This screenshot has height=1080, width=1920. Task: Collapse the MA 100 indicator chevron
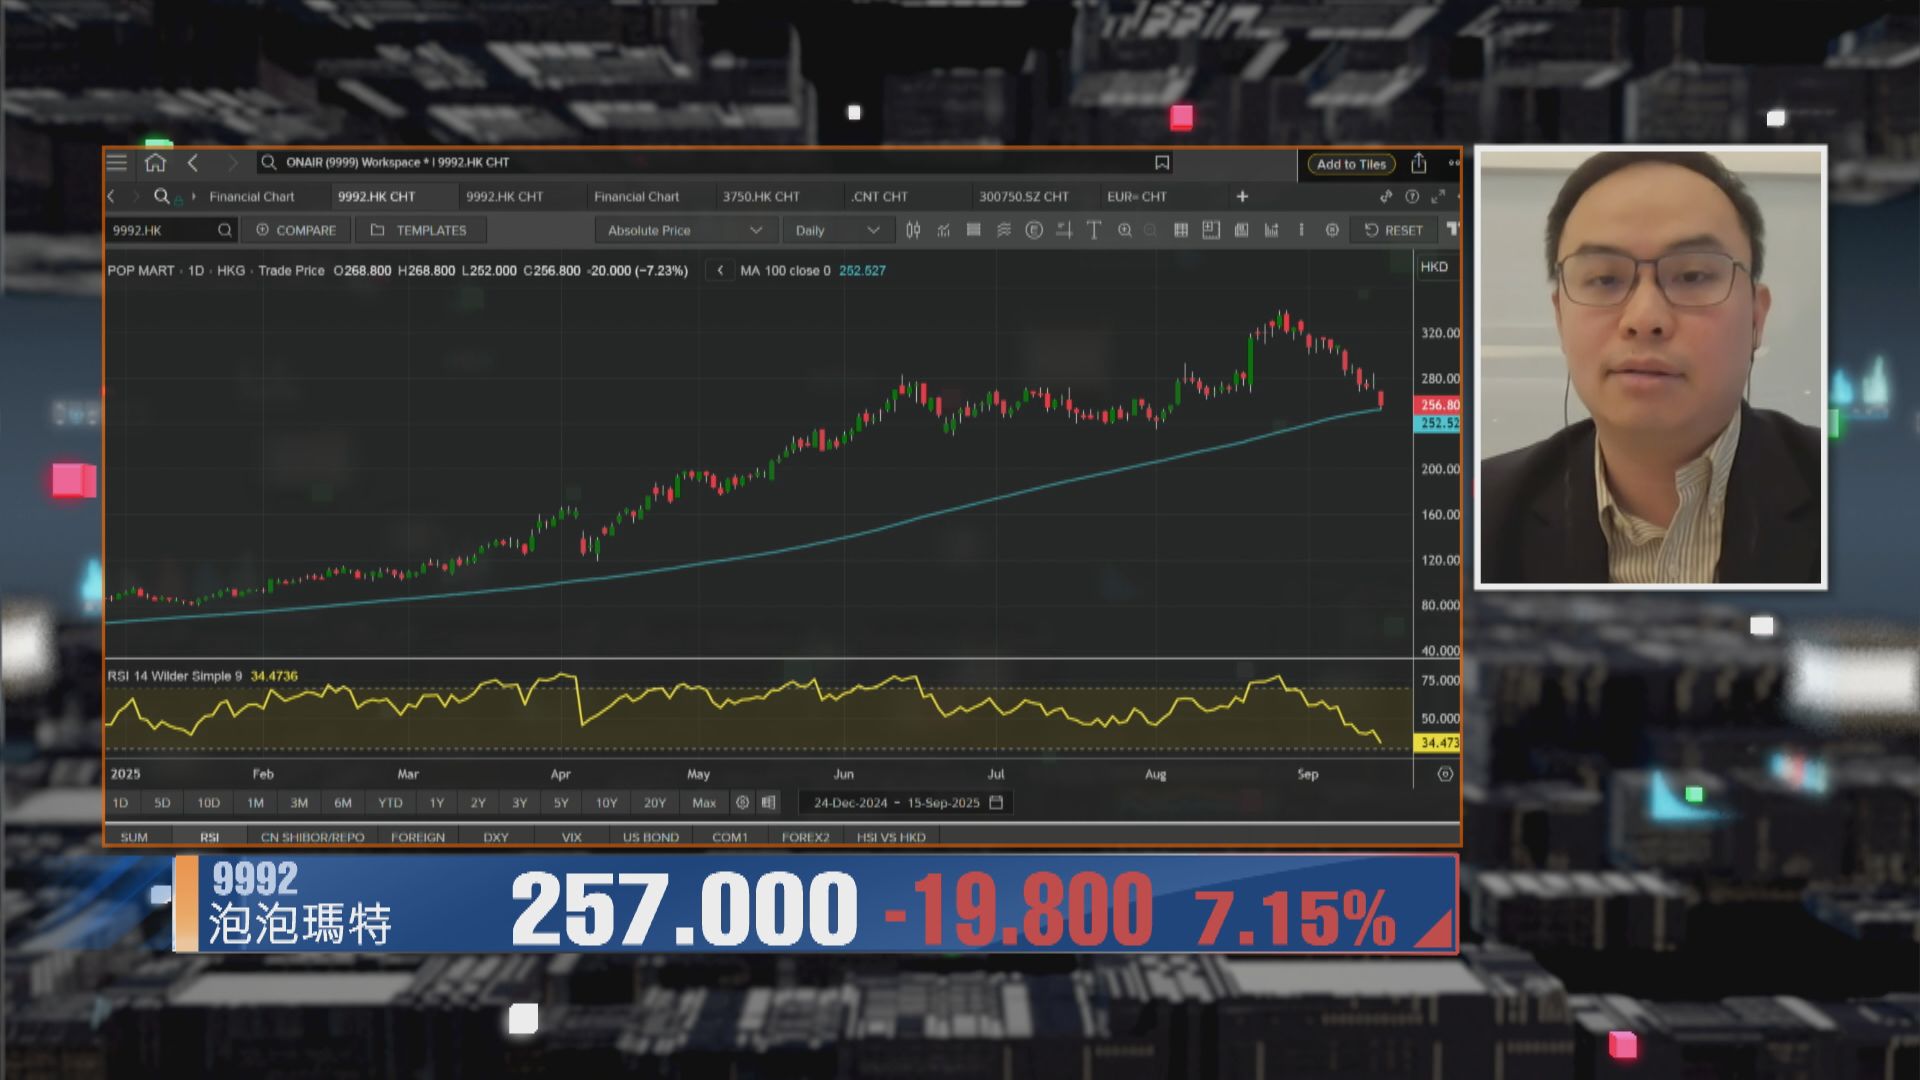pyautogui.click(x=720, y=270)
